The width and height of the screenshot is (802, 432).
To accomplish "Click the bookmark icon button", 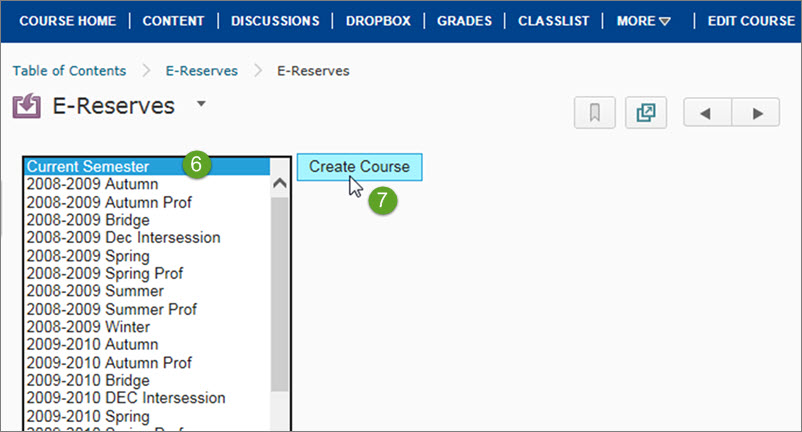I will click(x=594, y=112).
